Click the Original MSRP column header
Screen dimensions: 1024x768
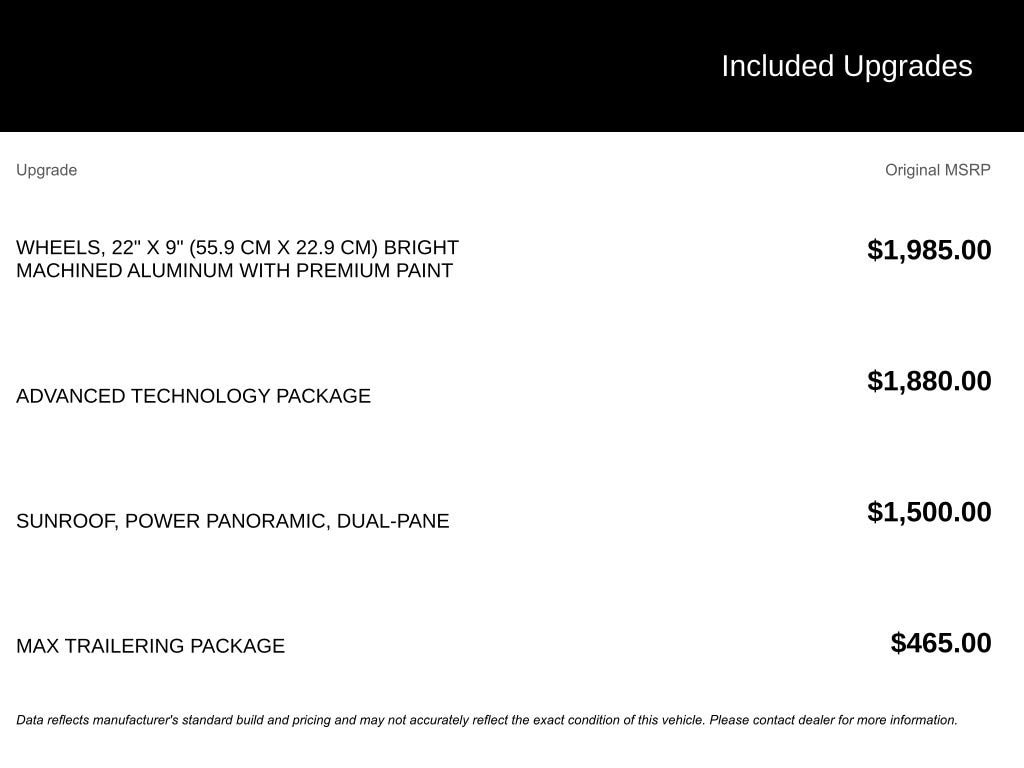[x=937, y=170]
